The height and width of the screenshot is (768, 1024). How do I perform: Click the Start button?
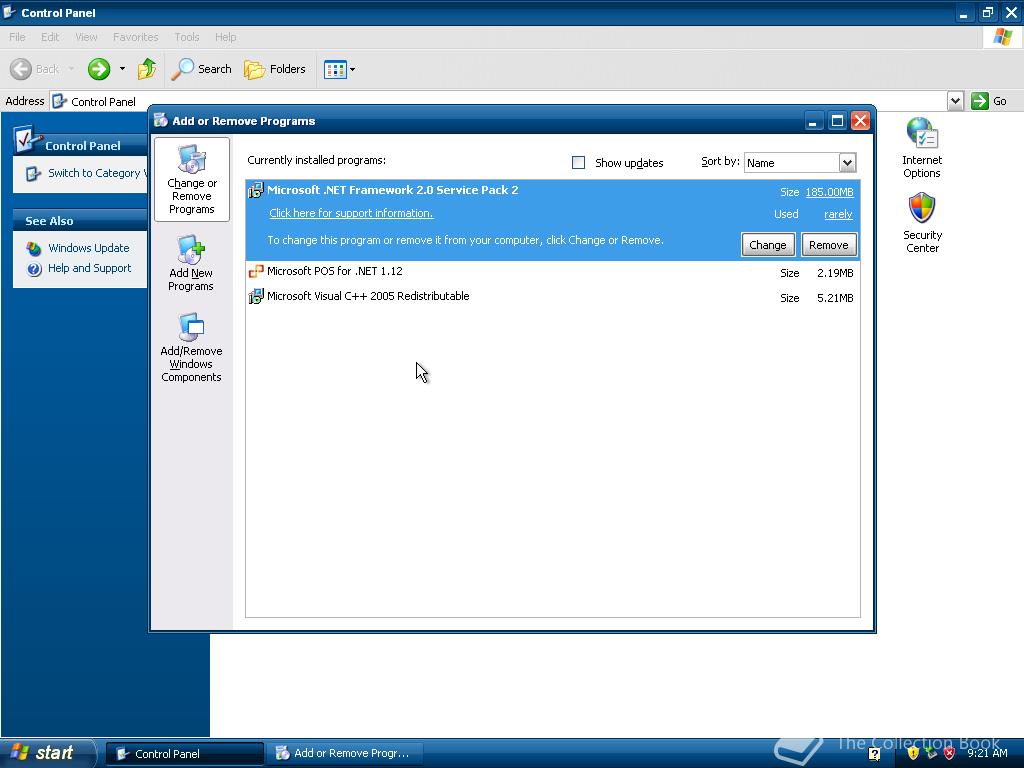pyautogui.click(x=47, y=753)
